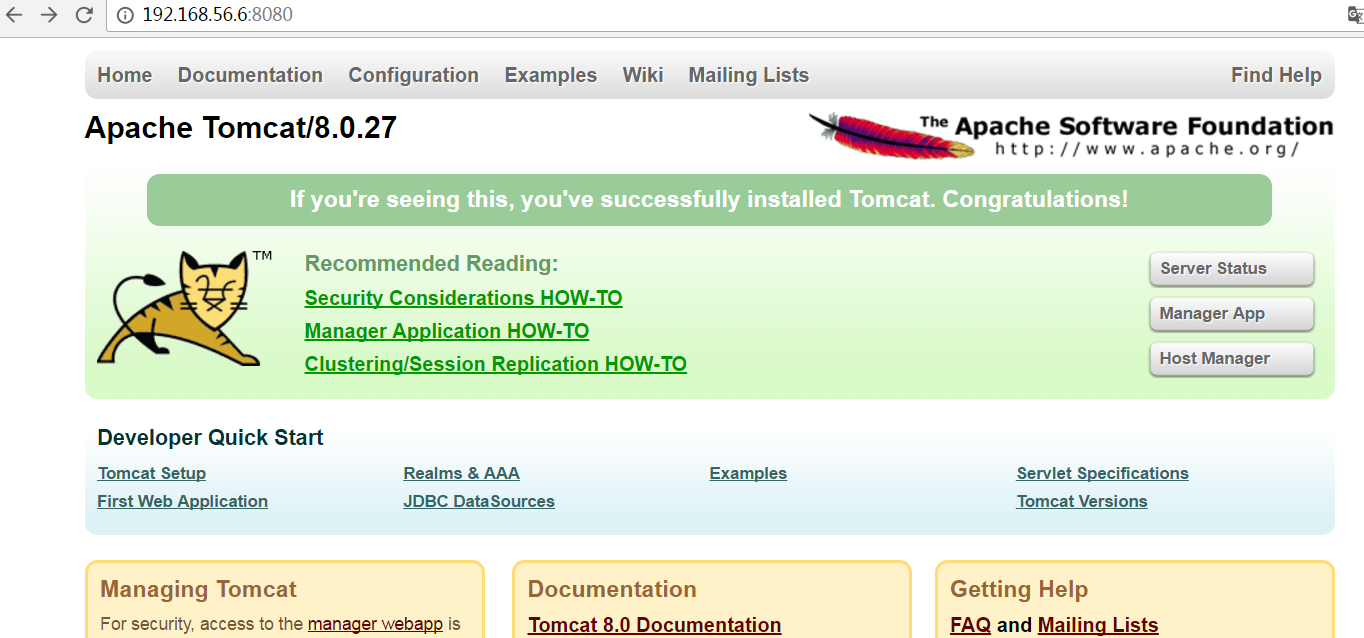Click the browser back arrow
1364x638 pixels.
point(15,15)
